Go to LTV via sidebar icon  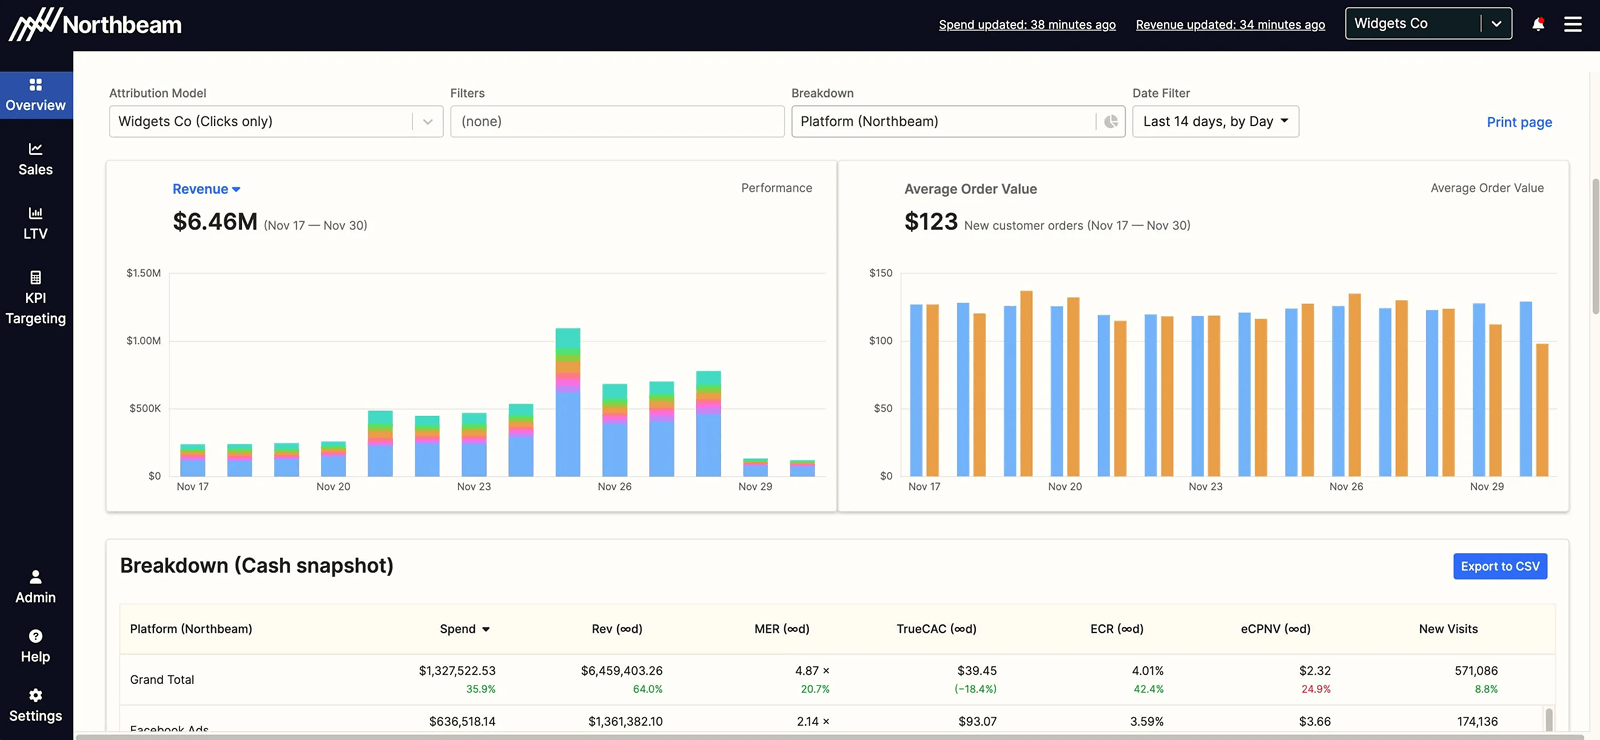[36, 213]
